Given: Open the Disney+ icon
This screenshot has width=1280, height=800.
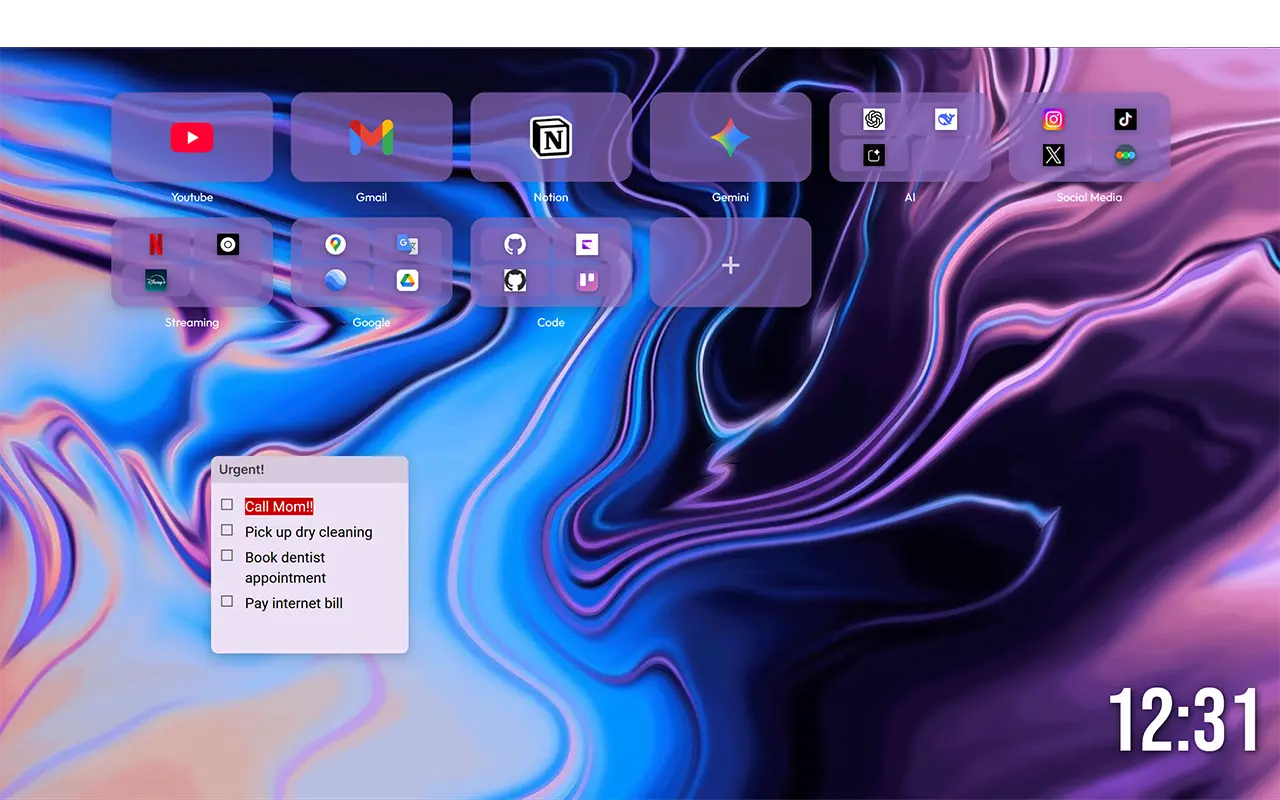Looking at the screenshot, I should pos(156,280).
